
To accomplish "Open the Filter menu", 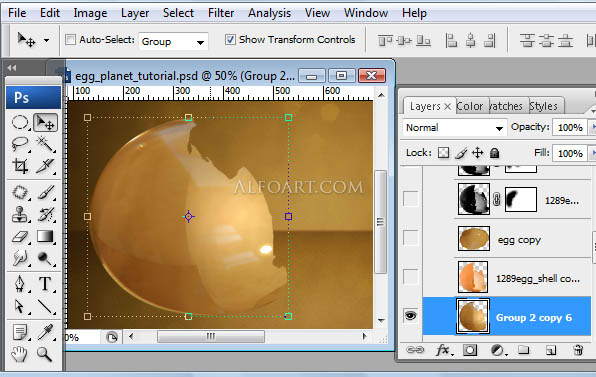I will coord(221,13).
